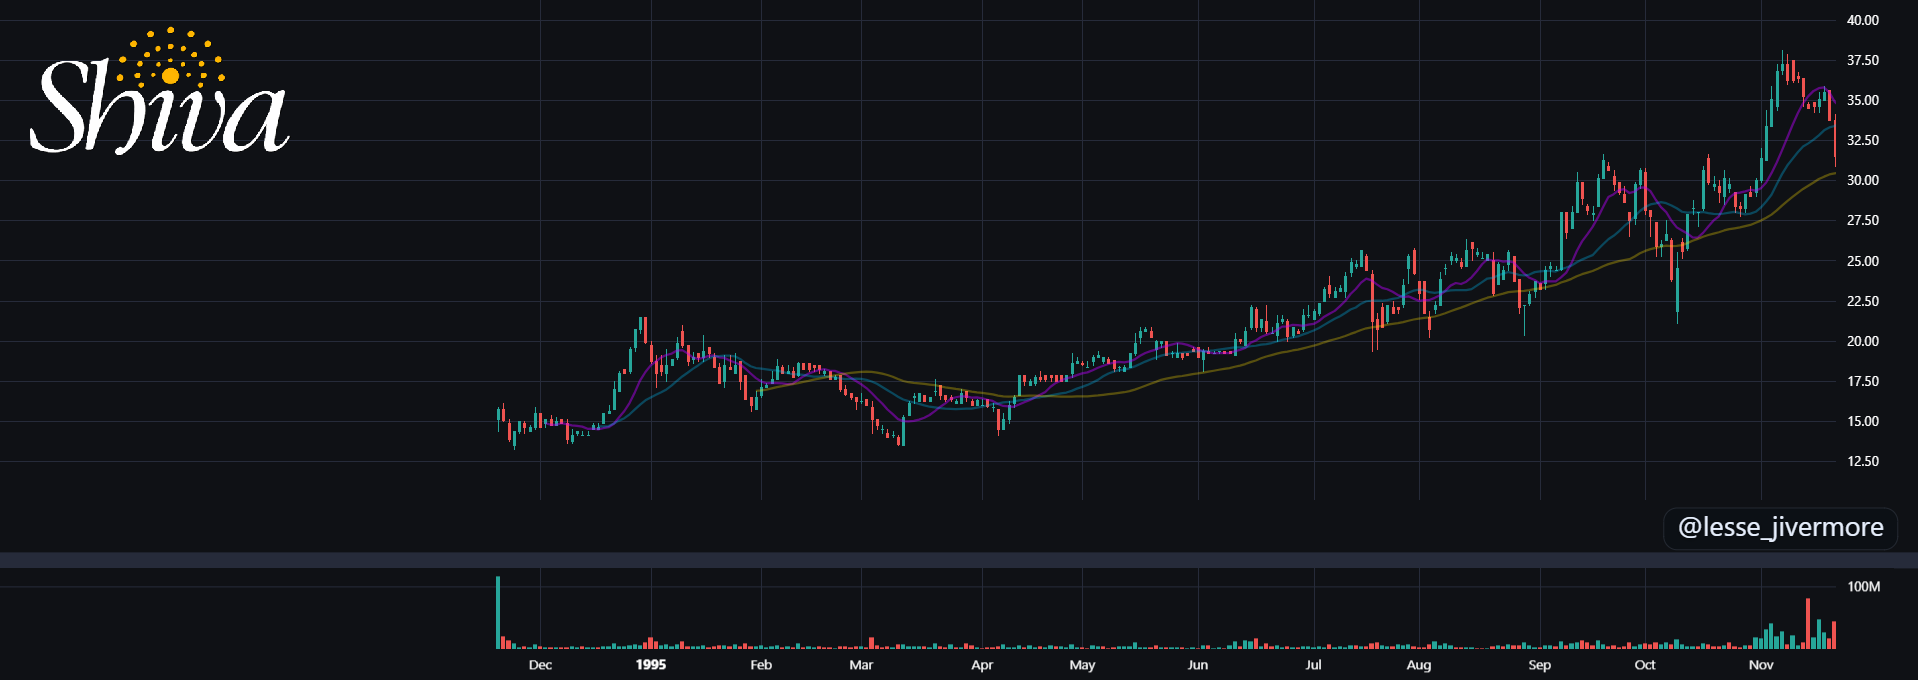The width and height of the screenshot is (1918, 680).
Task: Click the Jul label on time axis
Action: [1313, 664]
